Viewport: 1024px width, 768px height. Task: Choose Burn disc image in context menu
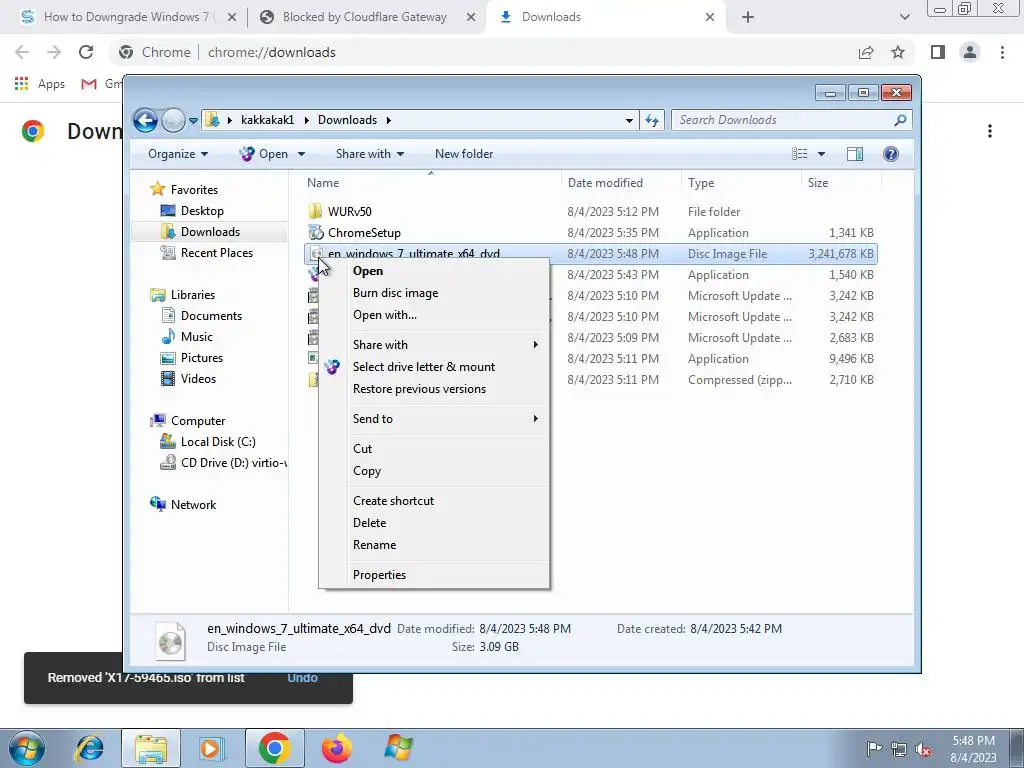pyautogui.click(x=395, y=293)
